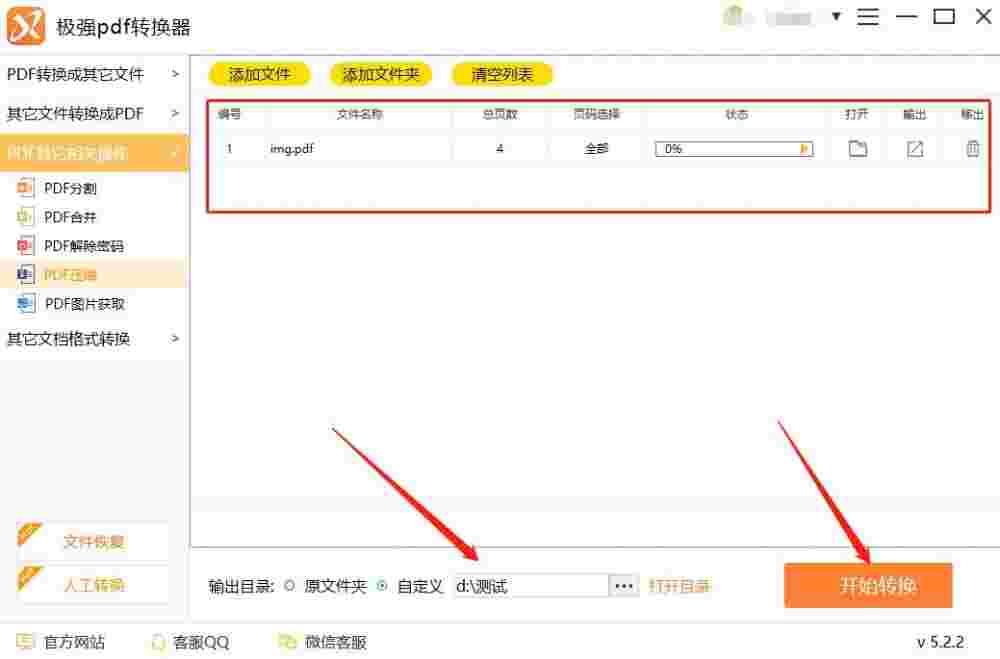This screenshot has width=1000, height=659.
Task: Click 添加文件 to add files
Action: click(x=260, y=74)
